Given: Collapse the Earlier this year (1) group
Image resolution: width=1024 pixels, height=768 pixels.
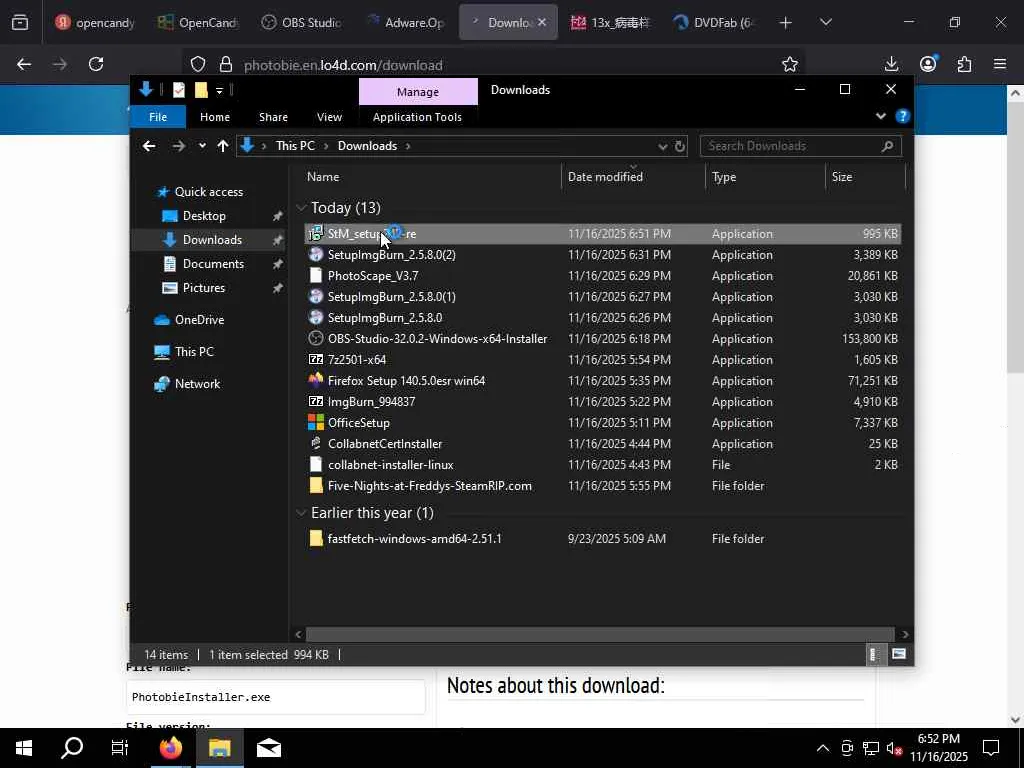Looking at the screenshot, I should point(301,513).
